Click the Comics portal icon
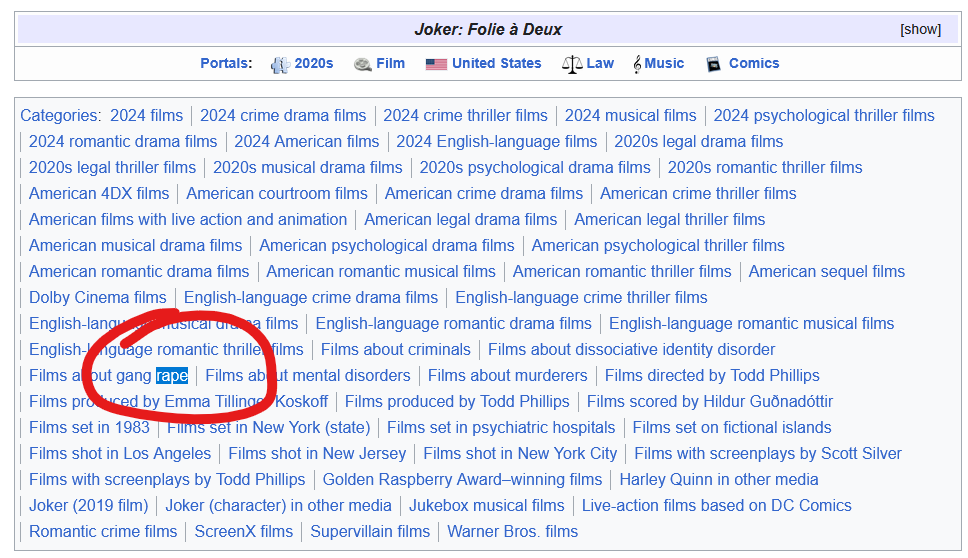The width and height of the screenshot is (968, 558). [713, 64]
